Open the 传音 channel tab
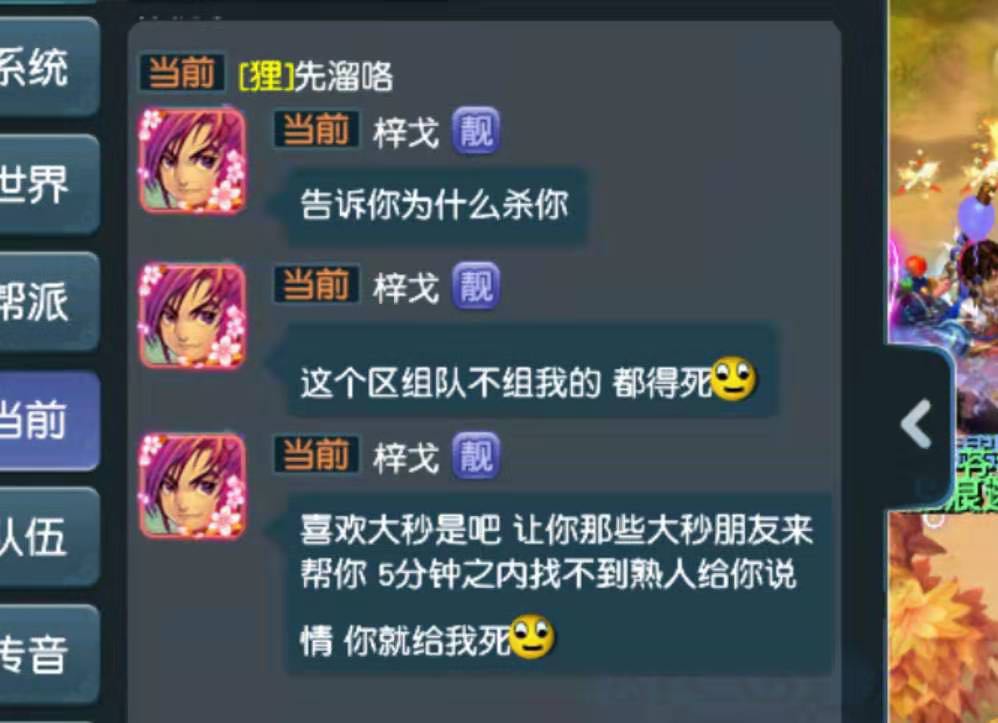 pos(47,654)
